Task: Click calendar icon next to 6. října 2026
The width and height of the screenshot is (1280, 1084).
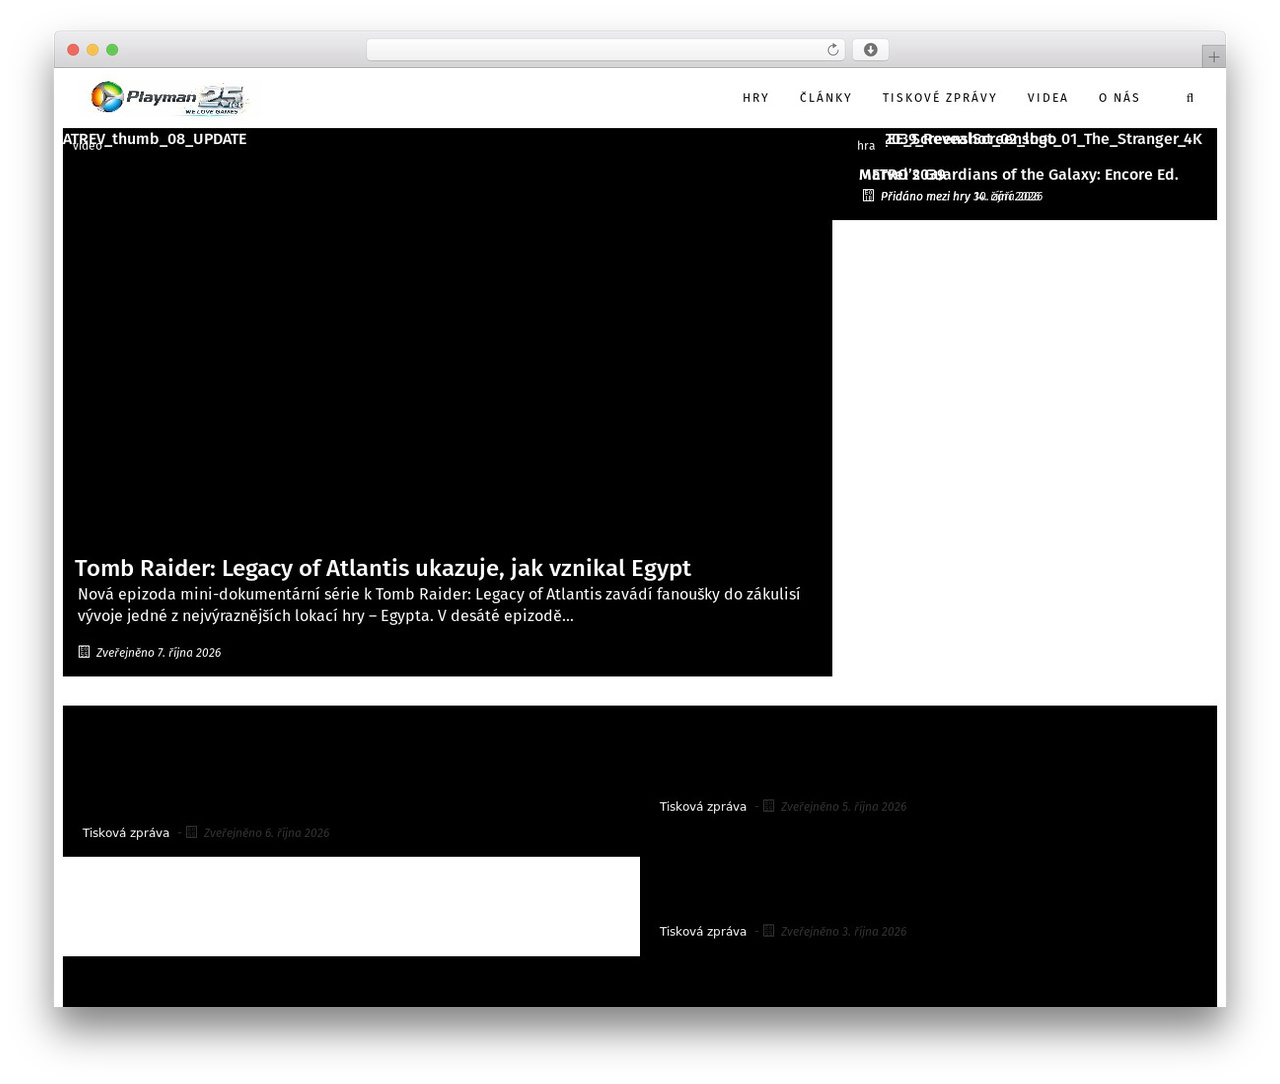Action: pos(192,832)
